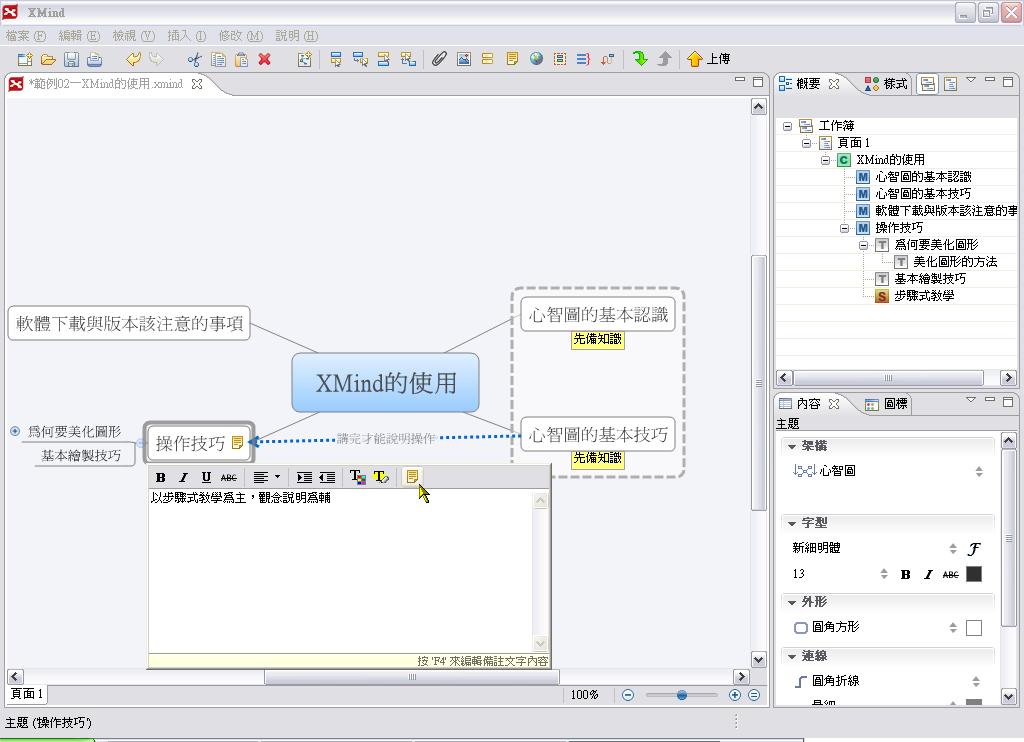Click the Print toolbar icon

click(x=95, y=59)
